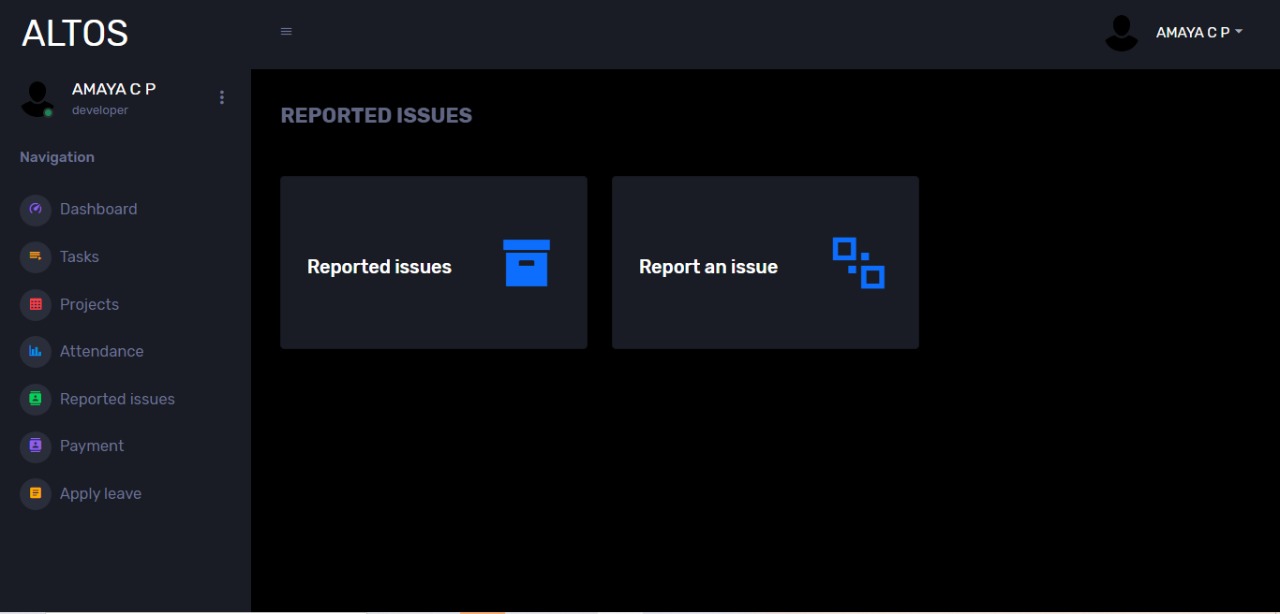The height and width of the screenshot is (614, 1280).
Task: Click the blue squares Report an issue icon
Action: (858, 263)
